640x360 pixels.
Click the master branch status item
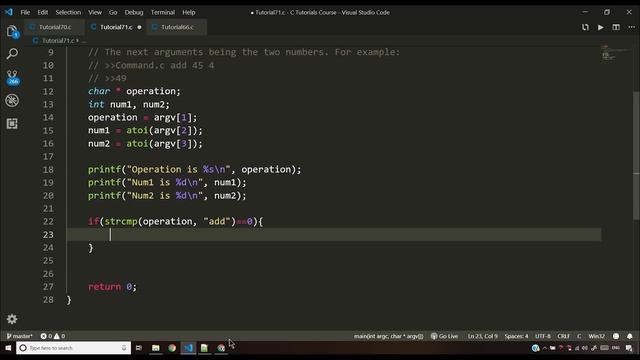(19, 336)
